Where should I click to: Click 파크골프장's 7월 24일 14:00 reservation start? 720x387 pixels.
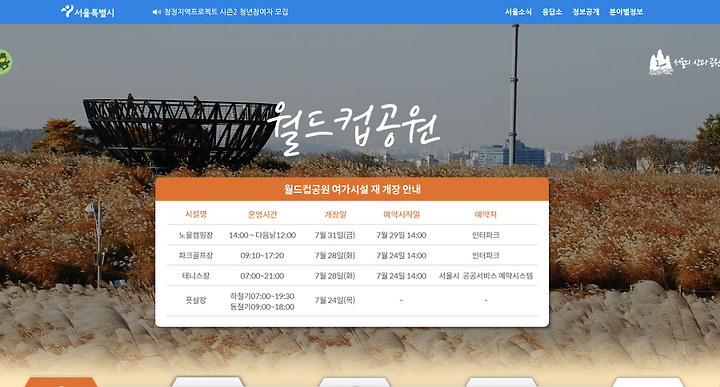point(401,255)
